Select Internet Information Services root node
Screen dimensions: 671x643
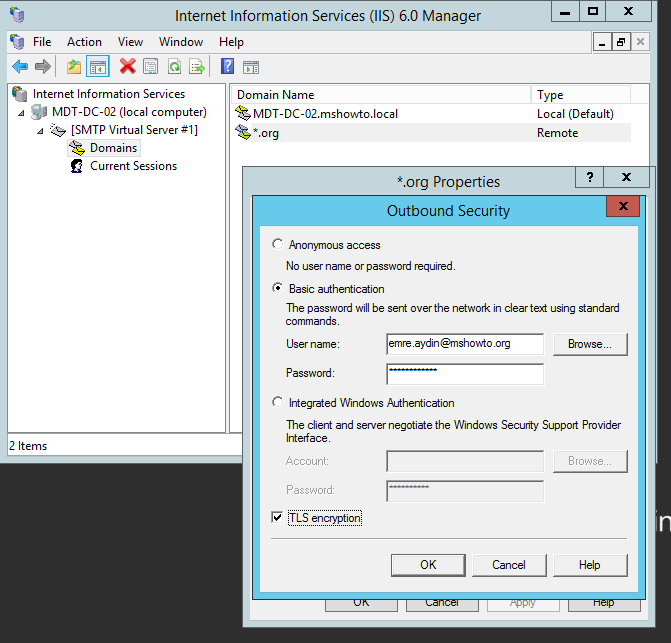[x=109, y=94]
